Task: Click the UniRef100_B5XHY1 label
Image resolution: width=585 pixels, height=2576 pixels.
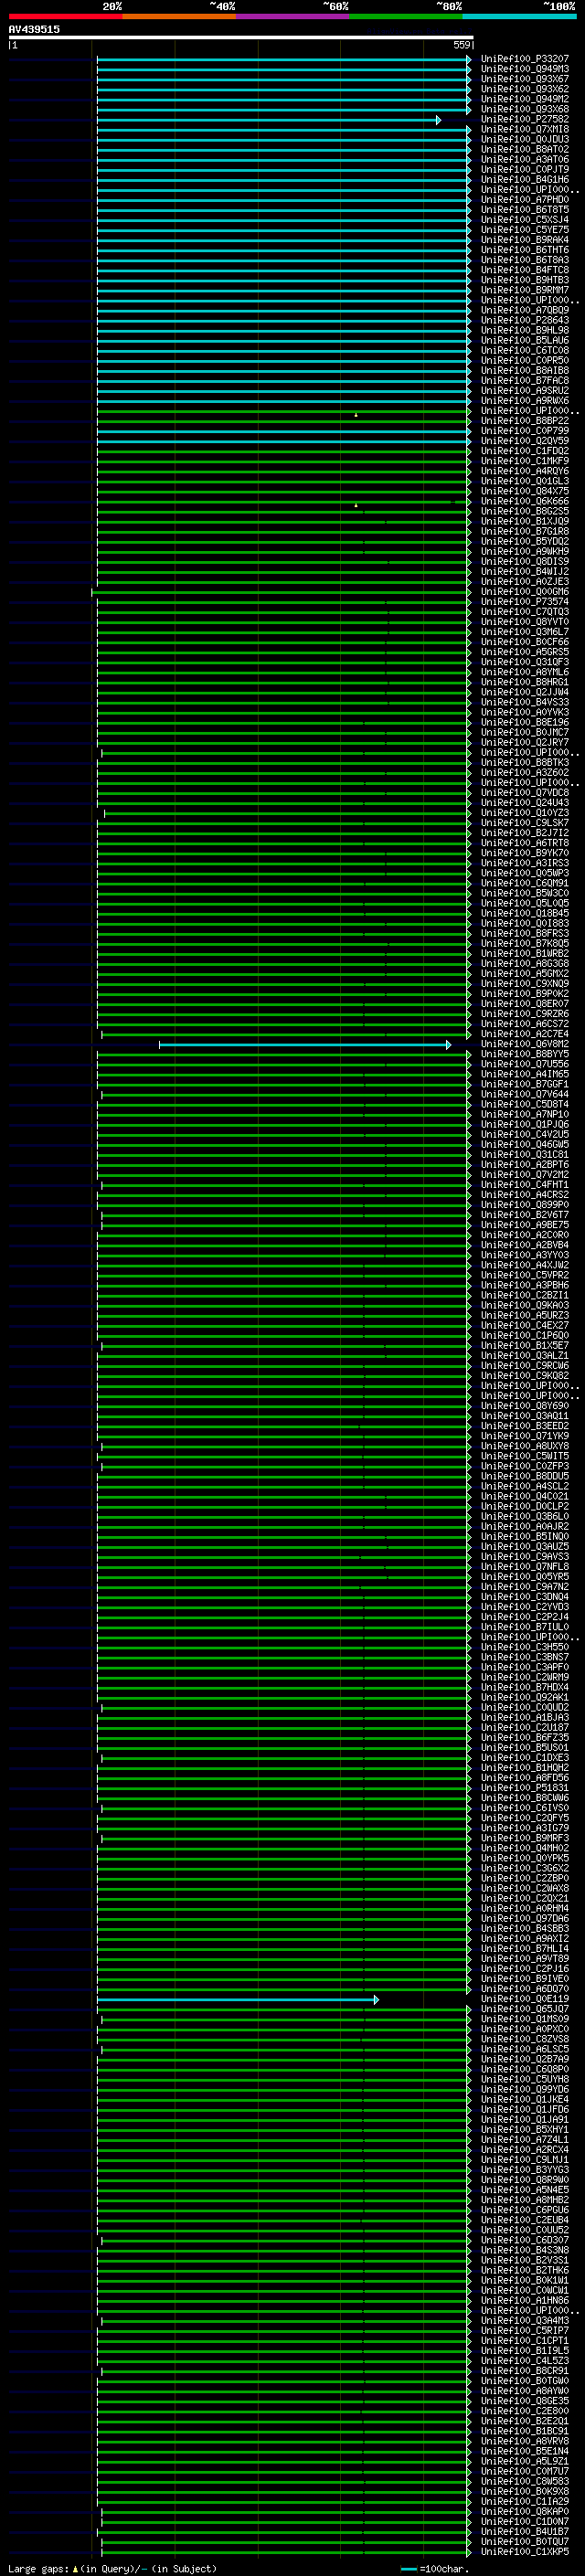Action: [524, 2130]
